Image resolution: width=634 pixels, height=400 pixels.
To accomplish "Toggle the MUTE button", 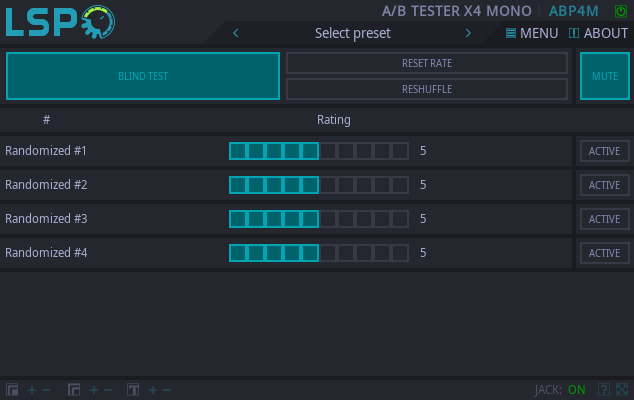I will [x=604, y=76].
